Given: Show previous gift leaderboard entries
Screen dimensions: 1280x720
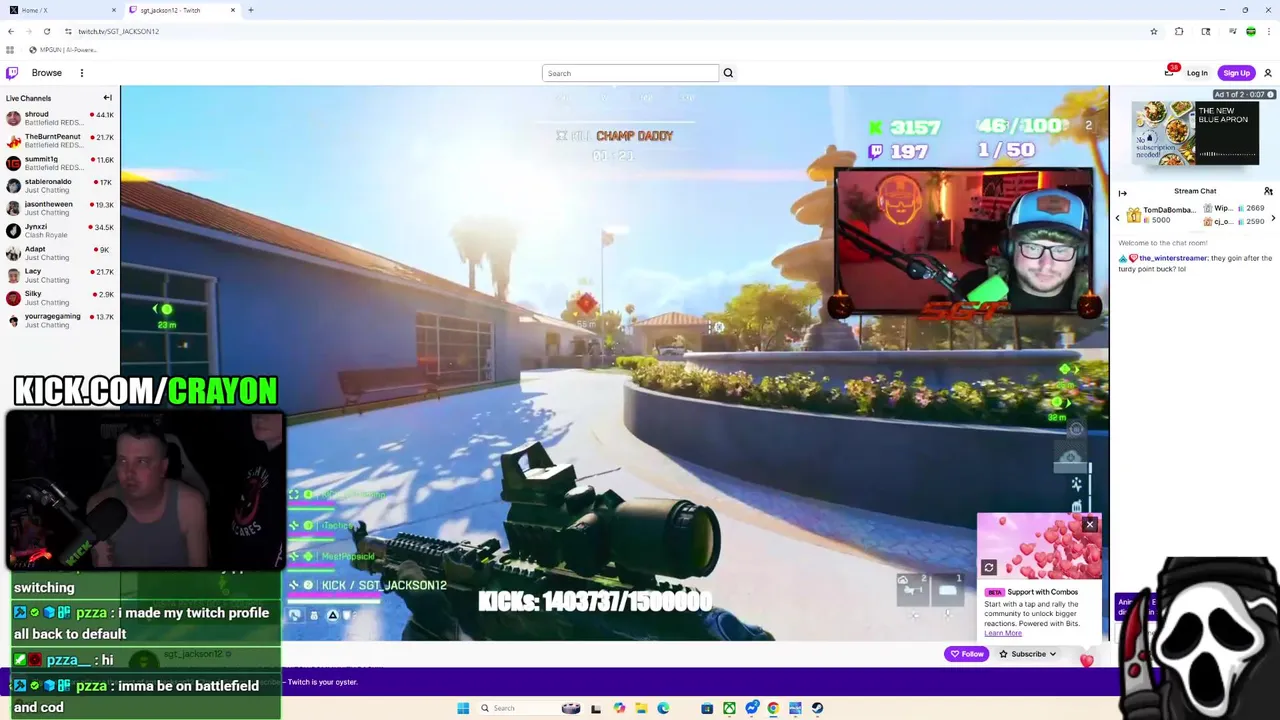Looking at the screenshot, I should pos(1118,217).
